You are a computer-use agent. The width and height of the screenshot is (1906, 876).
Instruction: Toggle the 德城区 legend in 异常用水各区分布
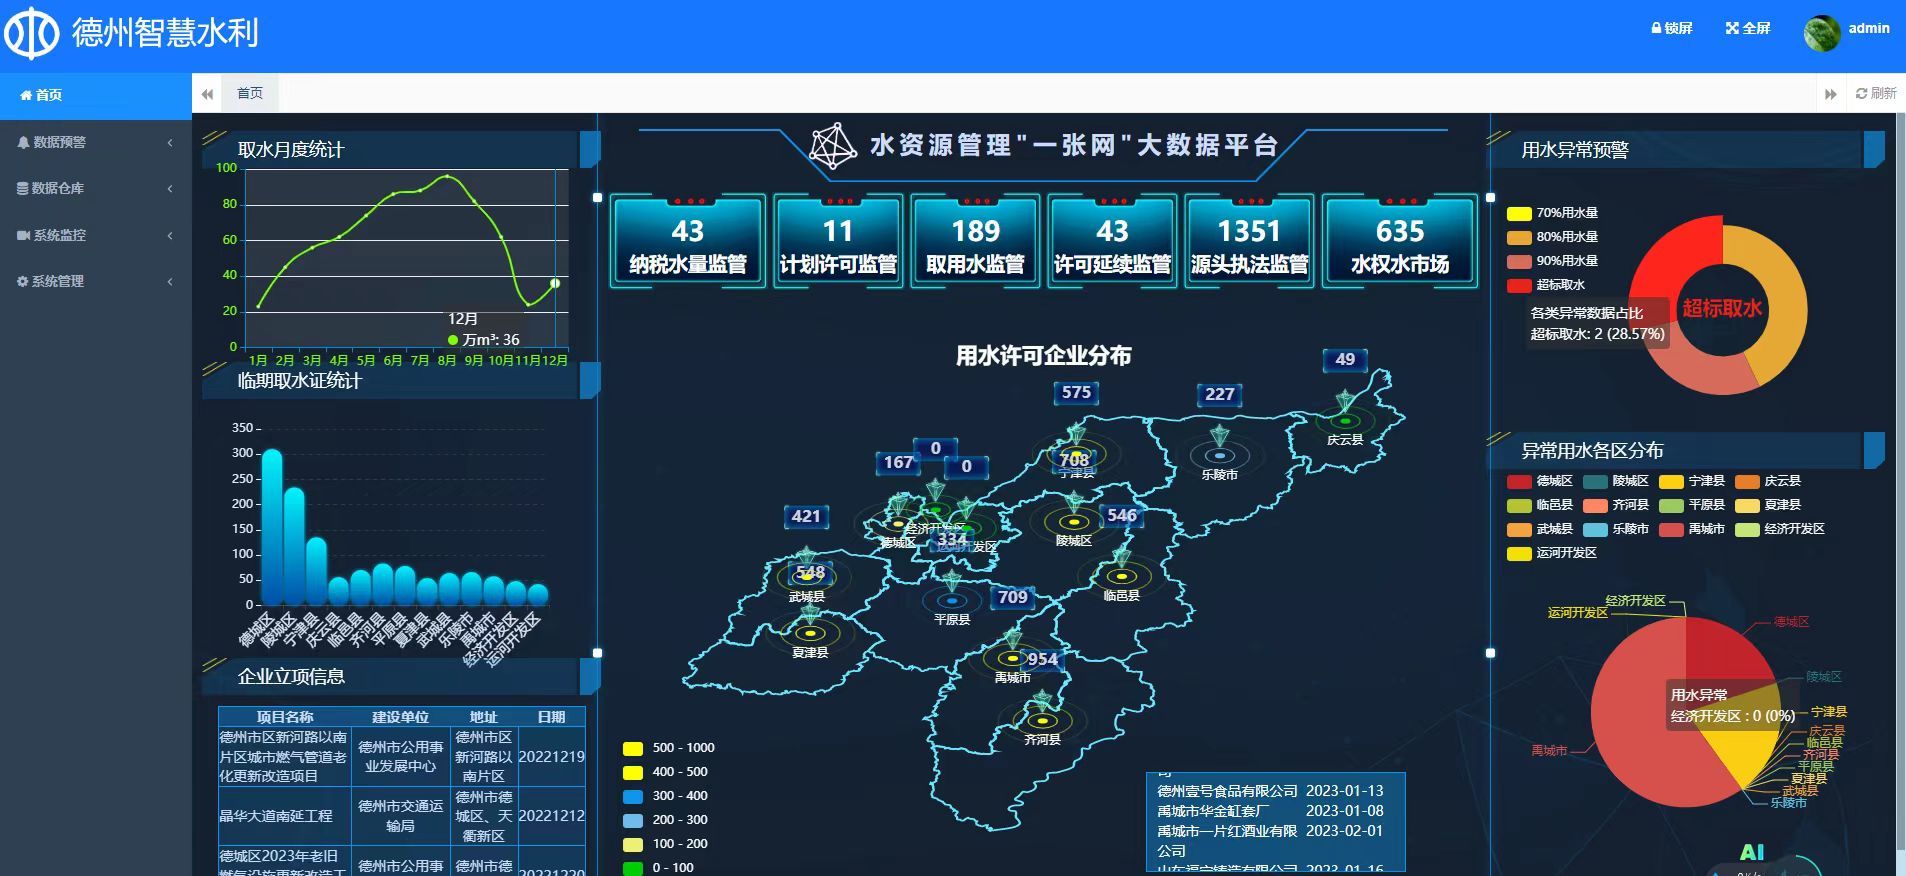(x=1540, y=481)
